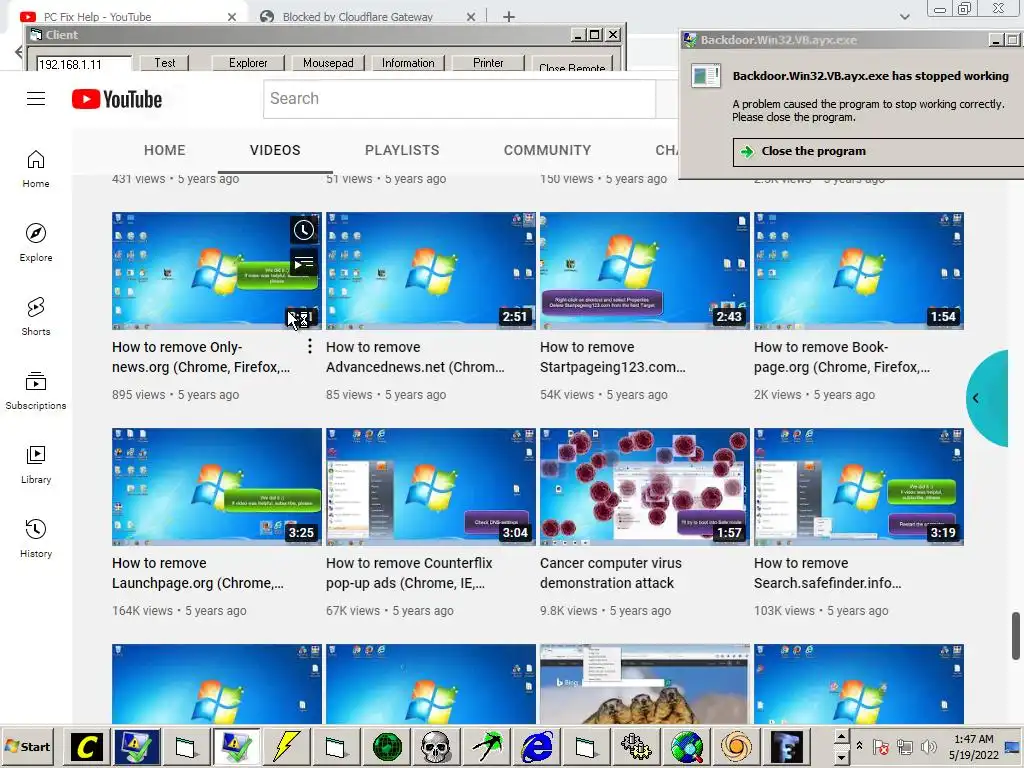
Task: Open the globe with magnifier taskbar icon
Action: pyautogui.click(x=686, y=746)
